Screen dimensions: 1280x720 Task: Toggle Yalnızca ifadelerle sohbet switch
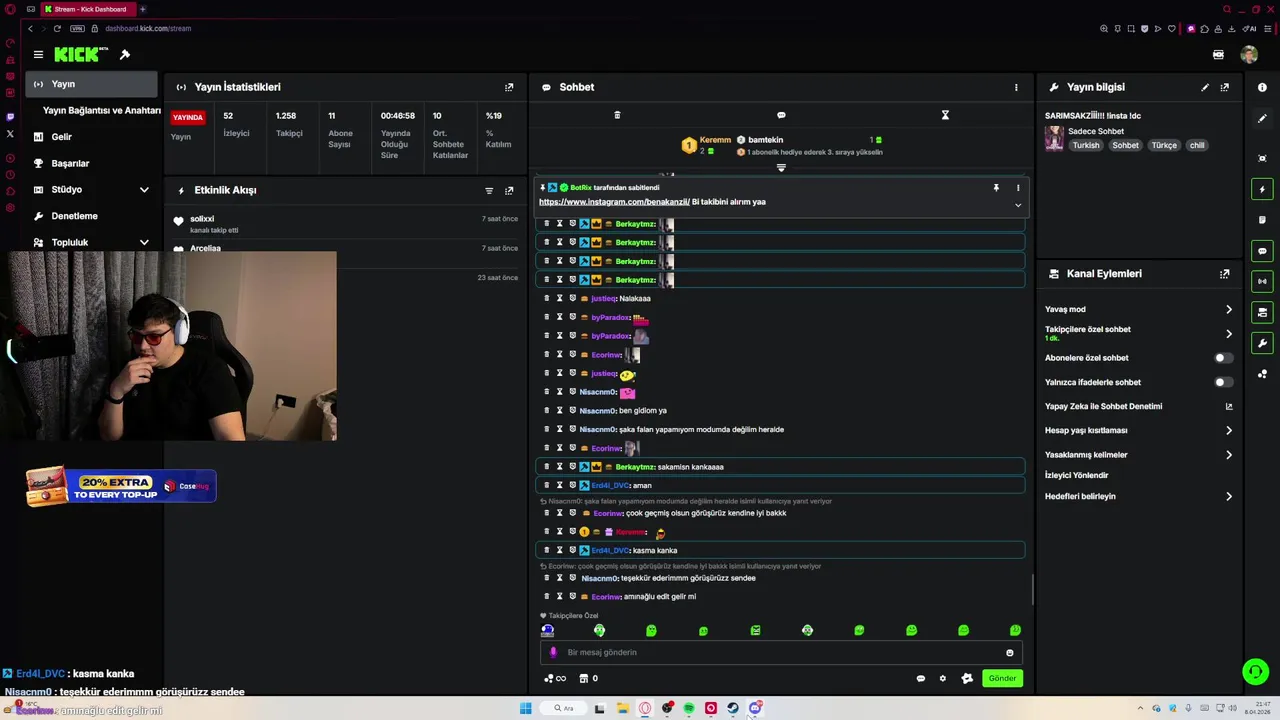pos(1223,382)
